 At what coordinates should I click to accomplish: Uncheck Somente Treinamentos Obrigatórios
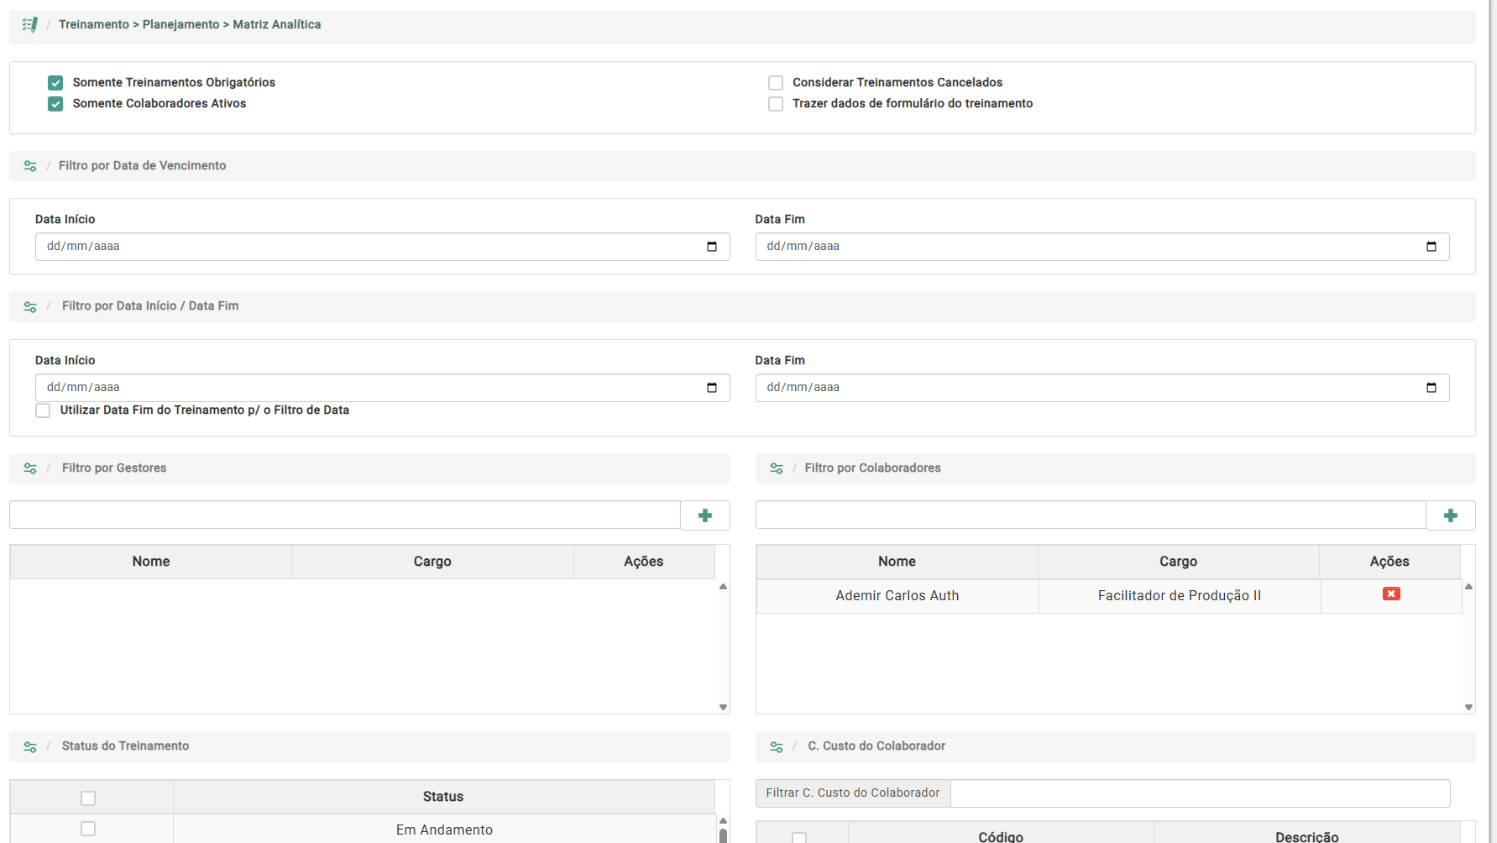point(56,83)
